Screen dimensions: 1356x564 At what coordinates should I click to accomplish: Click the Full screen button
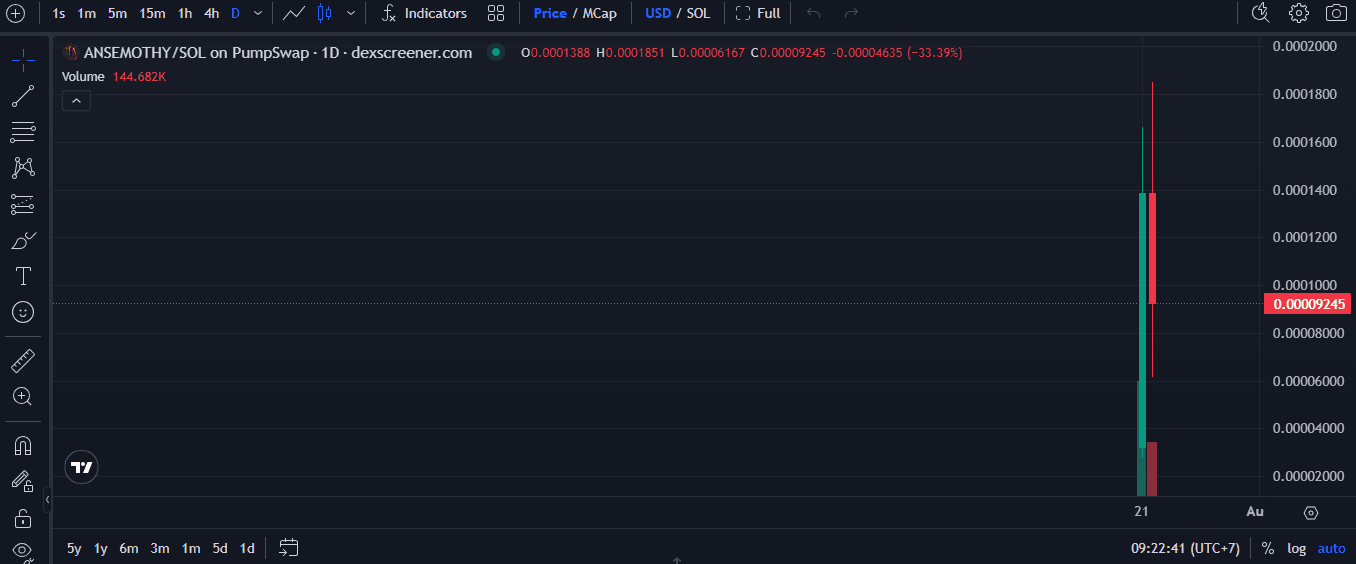pos(758,13)
